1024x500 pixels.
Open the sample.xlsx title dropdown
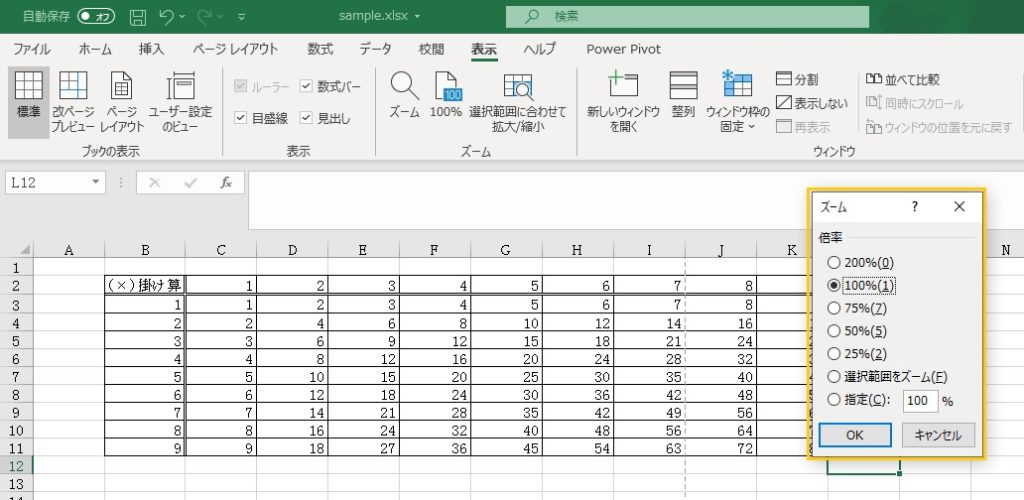pos(417,16)
